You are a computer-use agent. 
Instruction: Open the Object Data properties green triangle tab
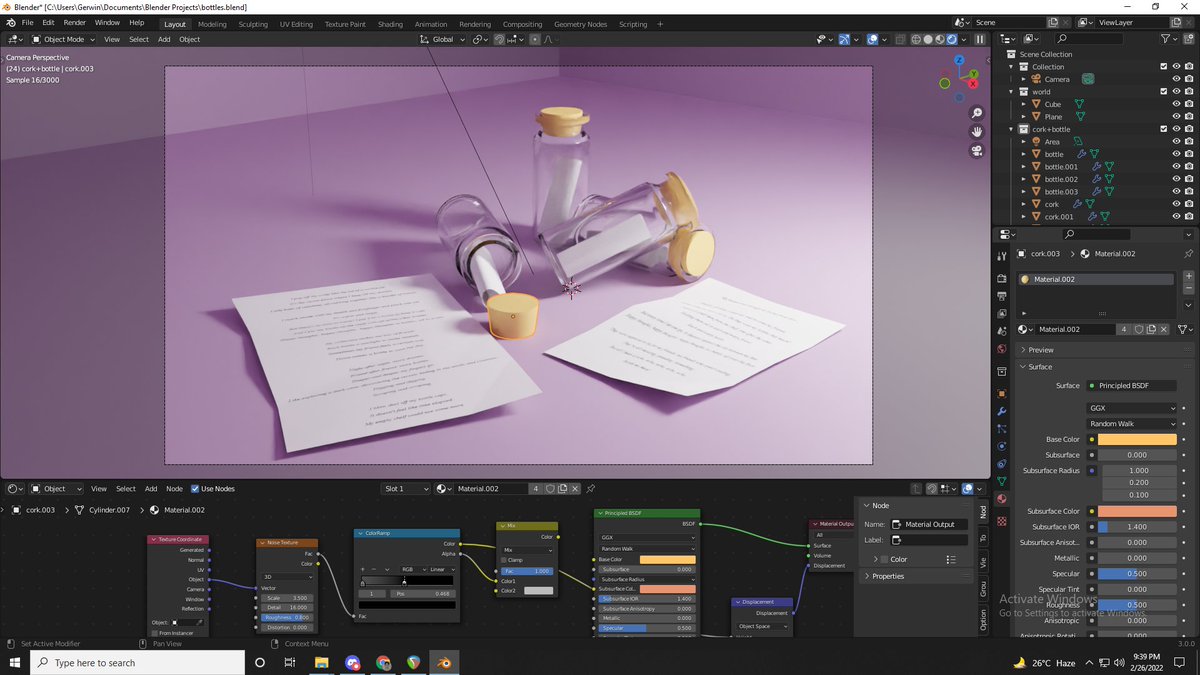(x=1001, y=481)
